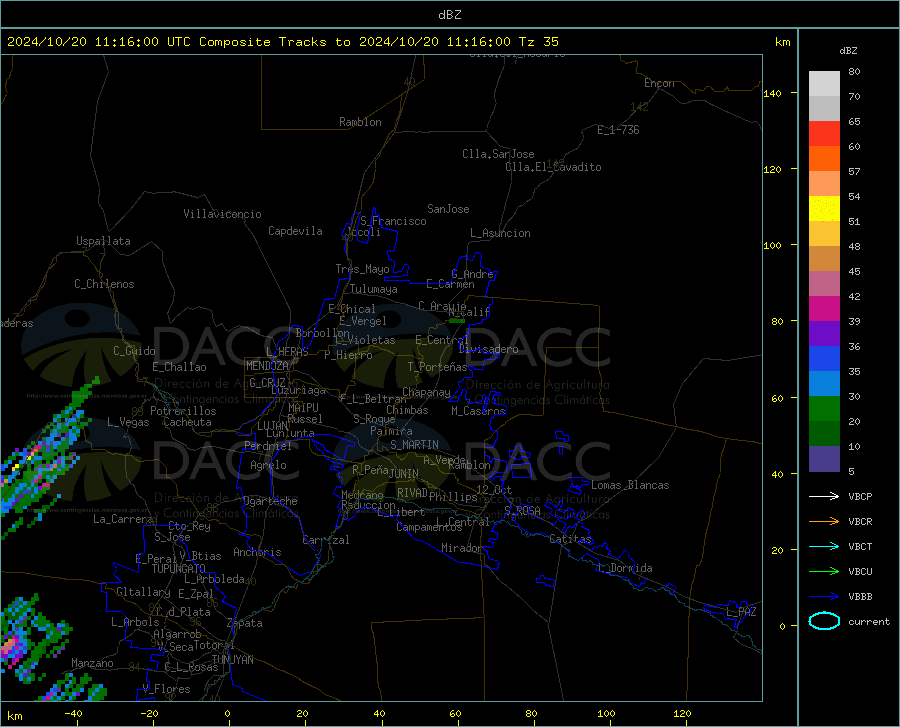Pick the light gray 80 dBZ swatch
The width and height of the screenshot is (900, 727).
pyautogui.click(x=824, y=83)
